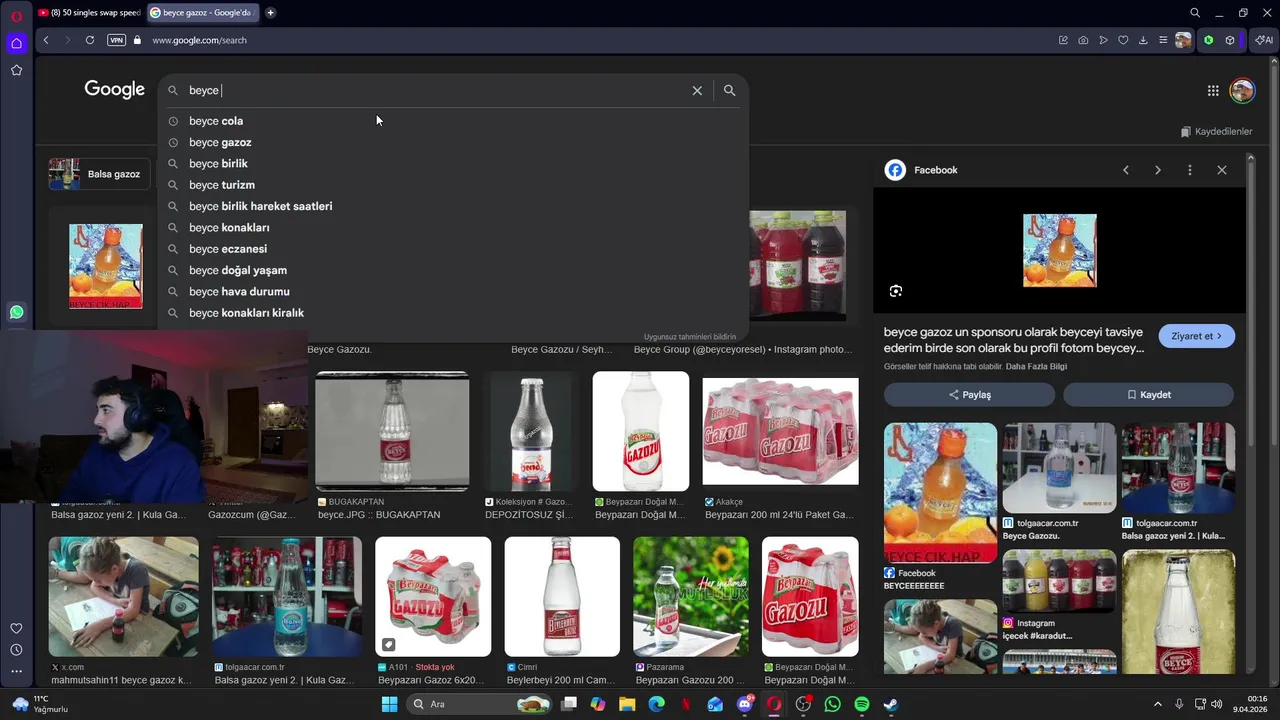Open Spotify from taskbar
This screenshot has width=1280, height=720.
tap(862, 704)
